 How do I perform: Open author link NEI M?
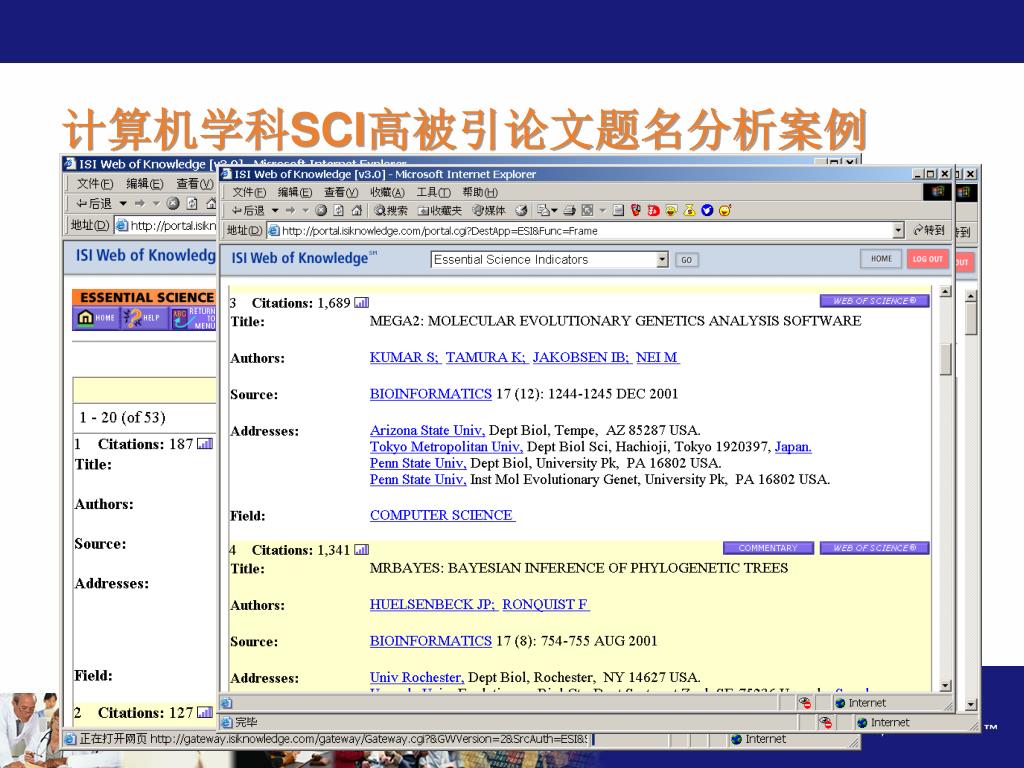(x=657, y=357)
